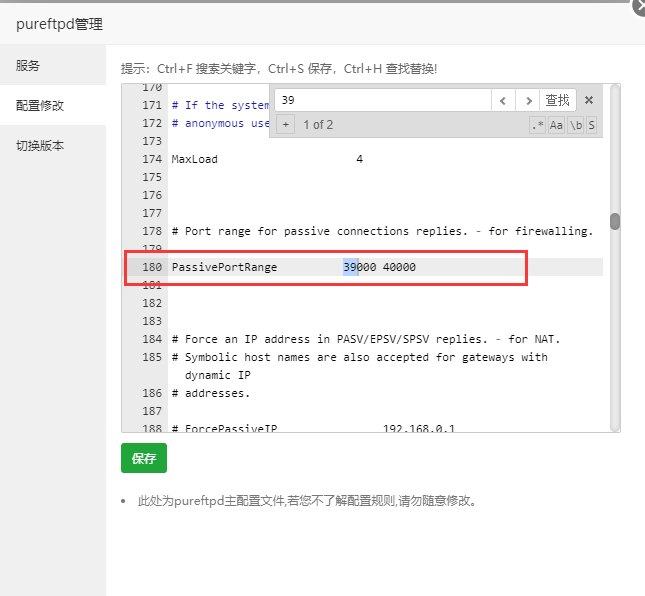Close the editor search panel

(589, 100)
